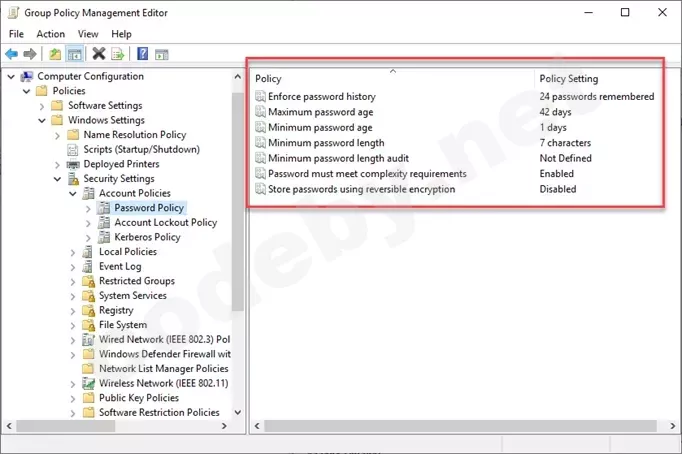Screen dimensions: 682x454
Task: Open the Help question mark toolbar icon
Action: [x=143, y=54]
